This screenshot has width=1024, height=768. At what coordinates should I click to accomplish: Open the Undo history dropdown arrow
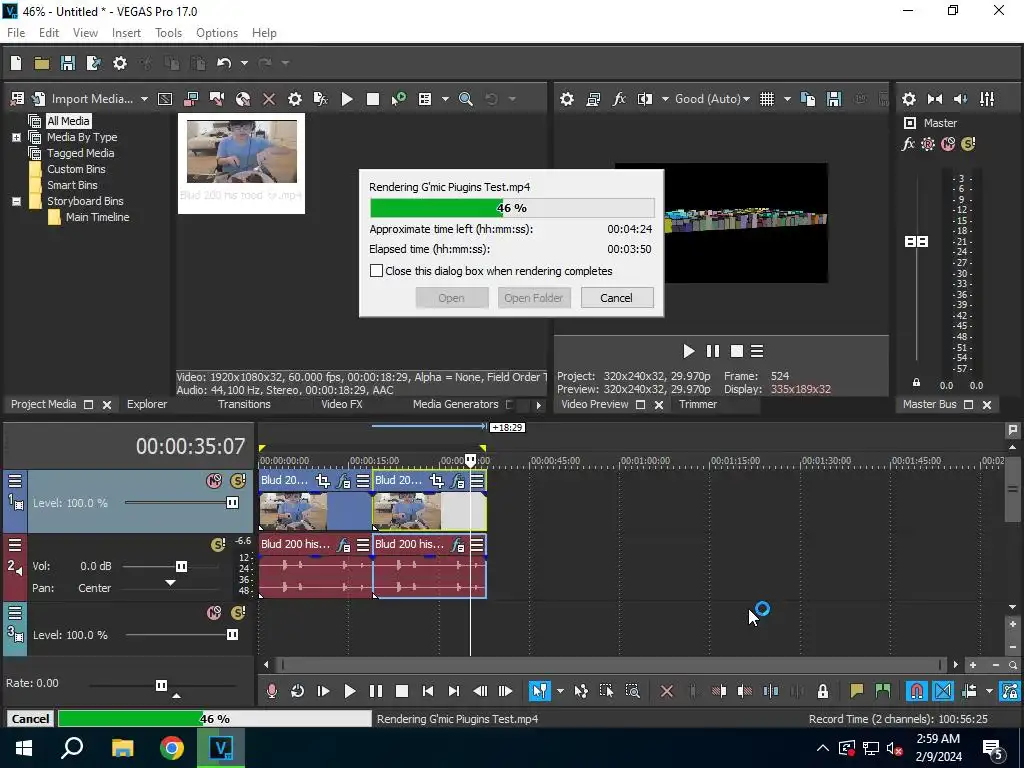tap(244, 63)
